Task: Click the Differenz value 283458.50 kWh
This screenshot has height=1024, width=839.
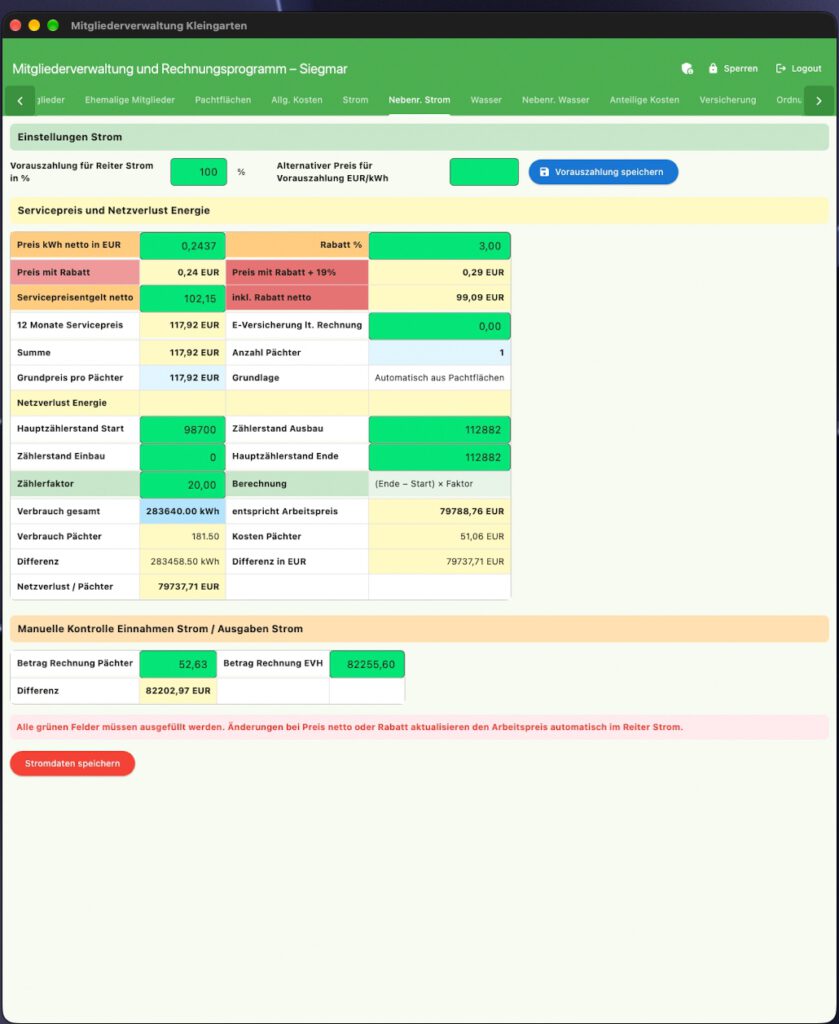Action: click(x=185, y=562)
